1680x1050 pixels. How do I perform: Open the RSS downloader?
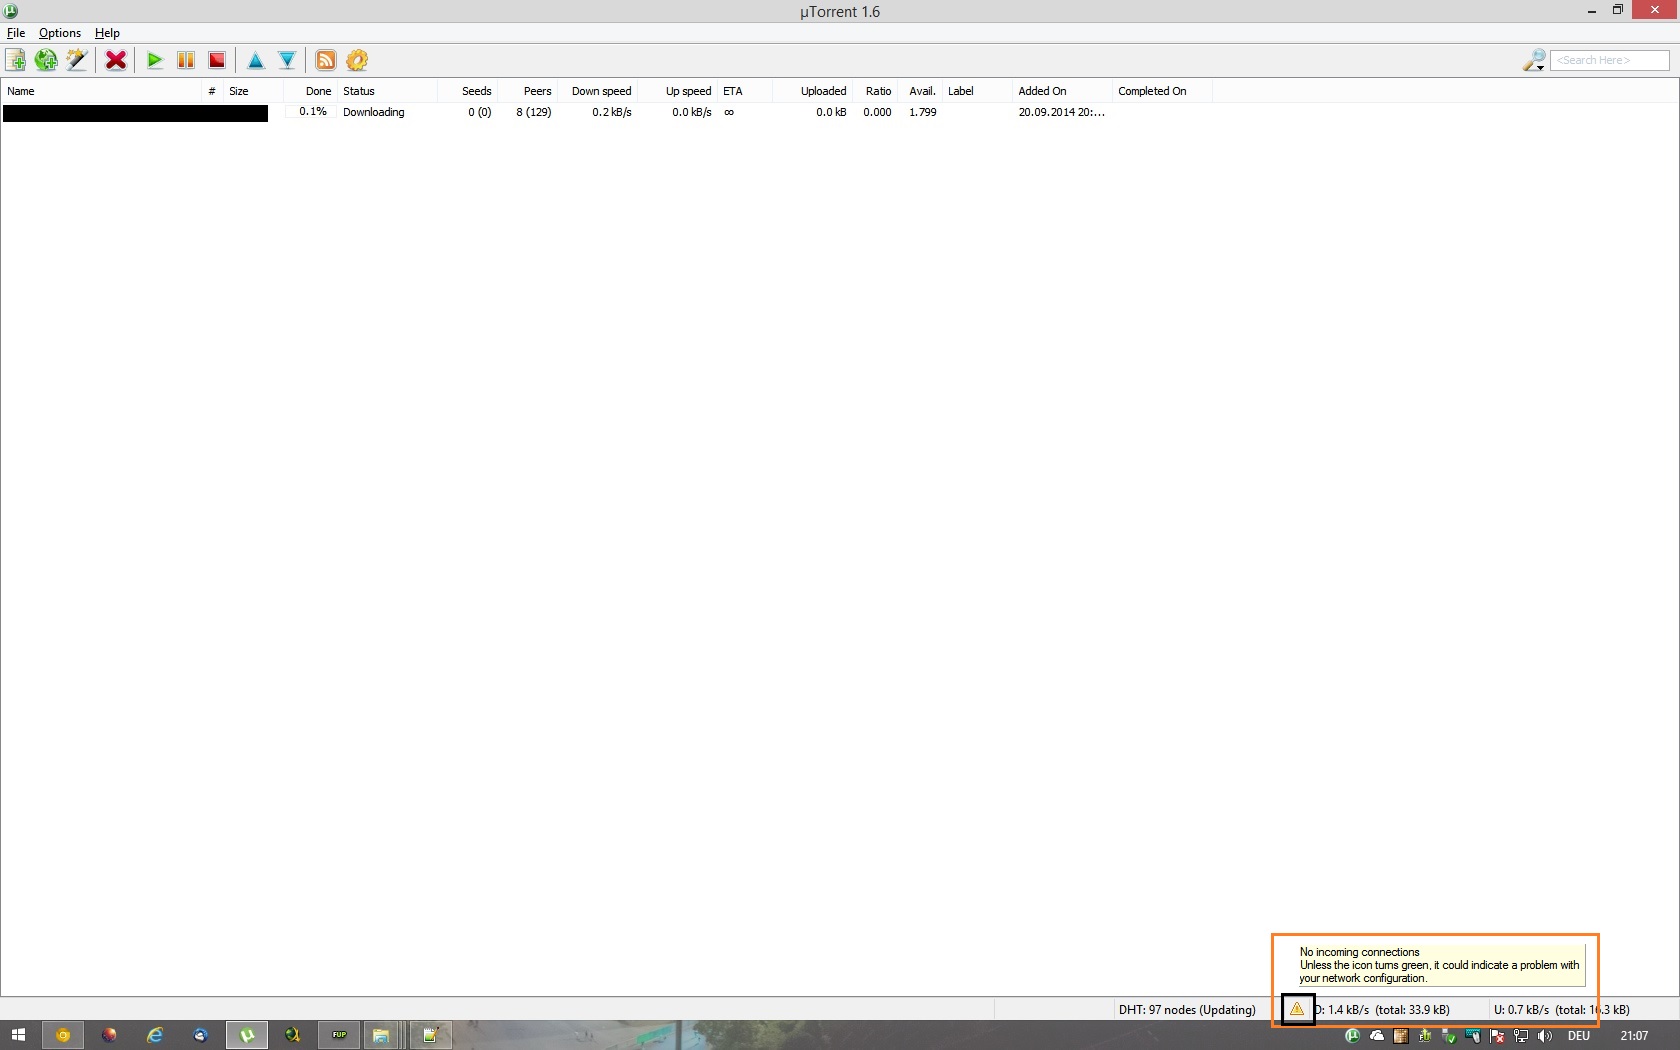tap(326, 60)
